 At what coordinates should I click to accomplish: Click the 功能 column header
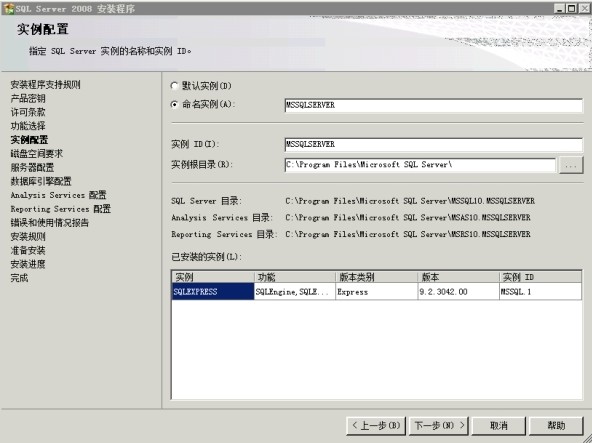(295, 277)
